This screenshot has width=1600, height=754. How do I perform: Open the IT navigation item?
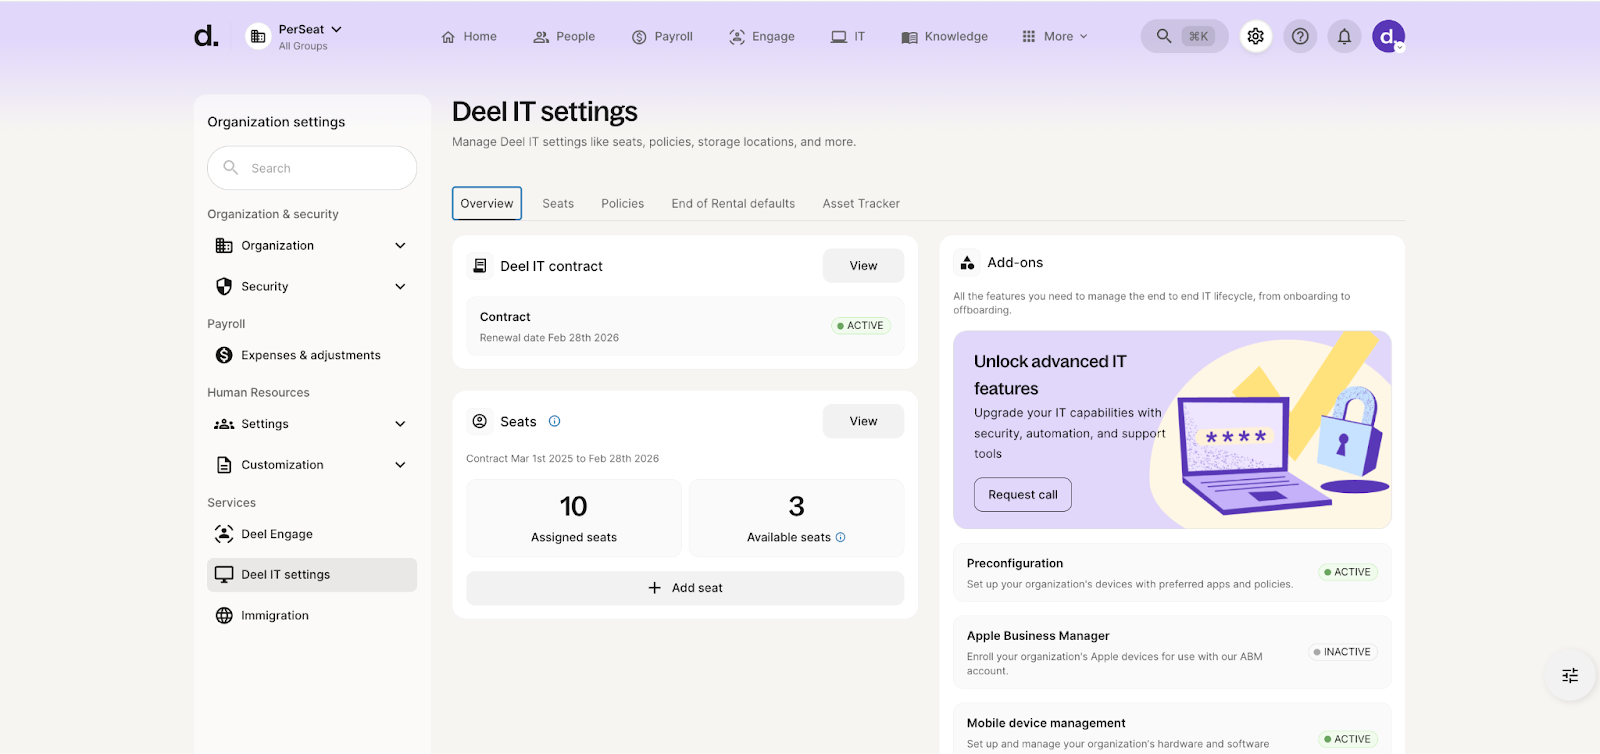pos(847,37)
